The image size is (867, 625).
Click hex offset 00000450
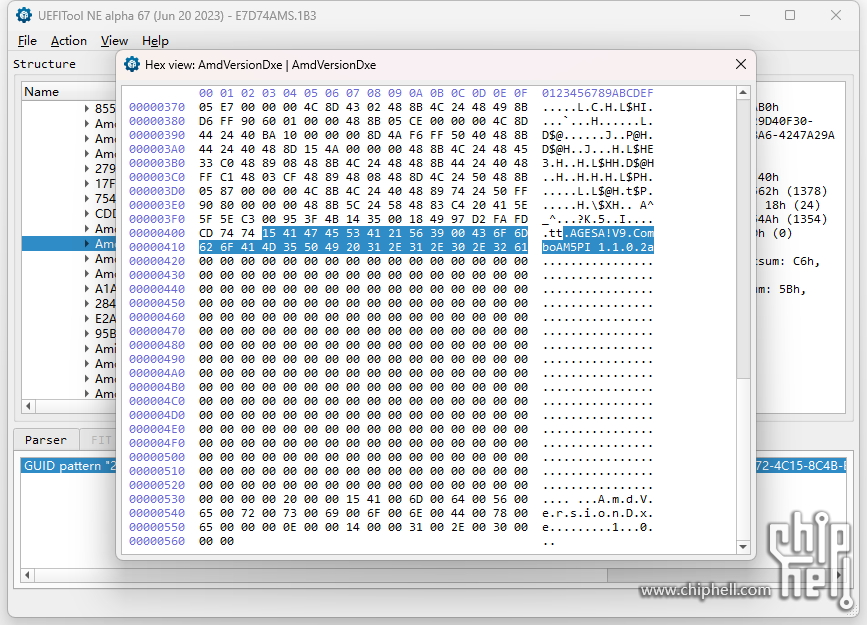pos(157,303)
